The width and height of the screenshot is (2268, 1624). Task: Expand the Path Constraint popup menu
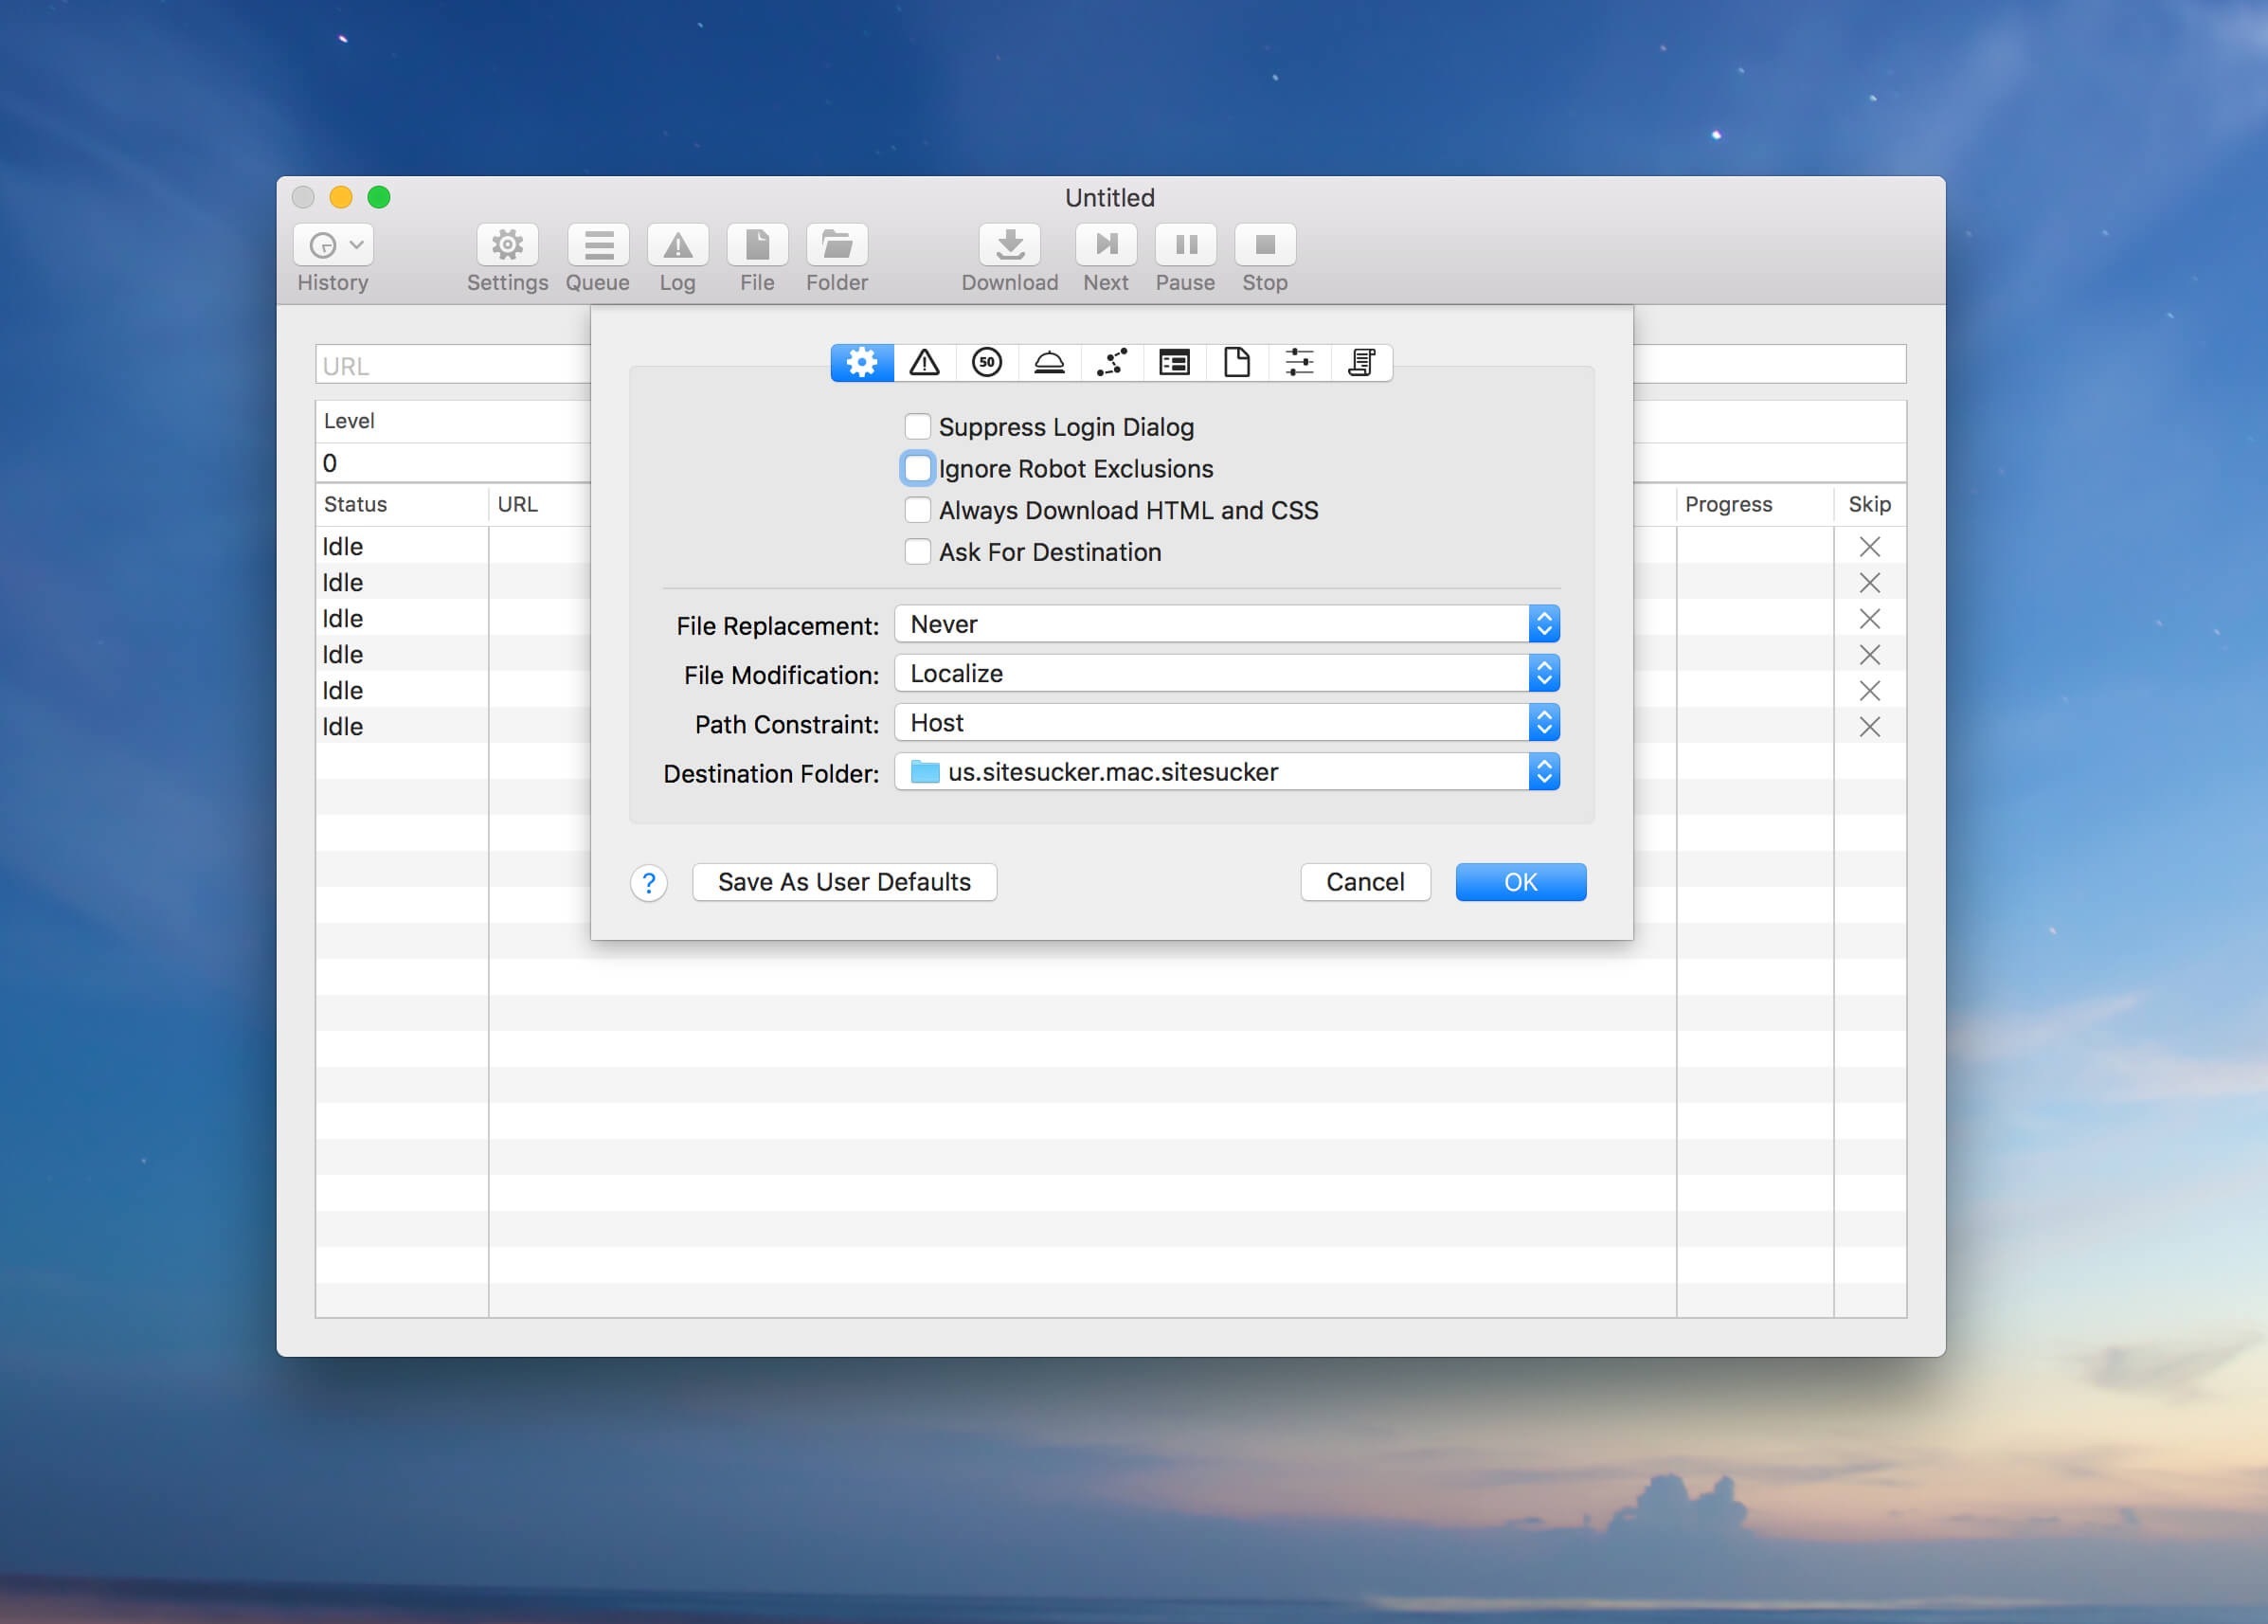coord(1226,723)
